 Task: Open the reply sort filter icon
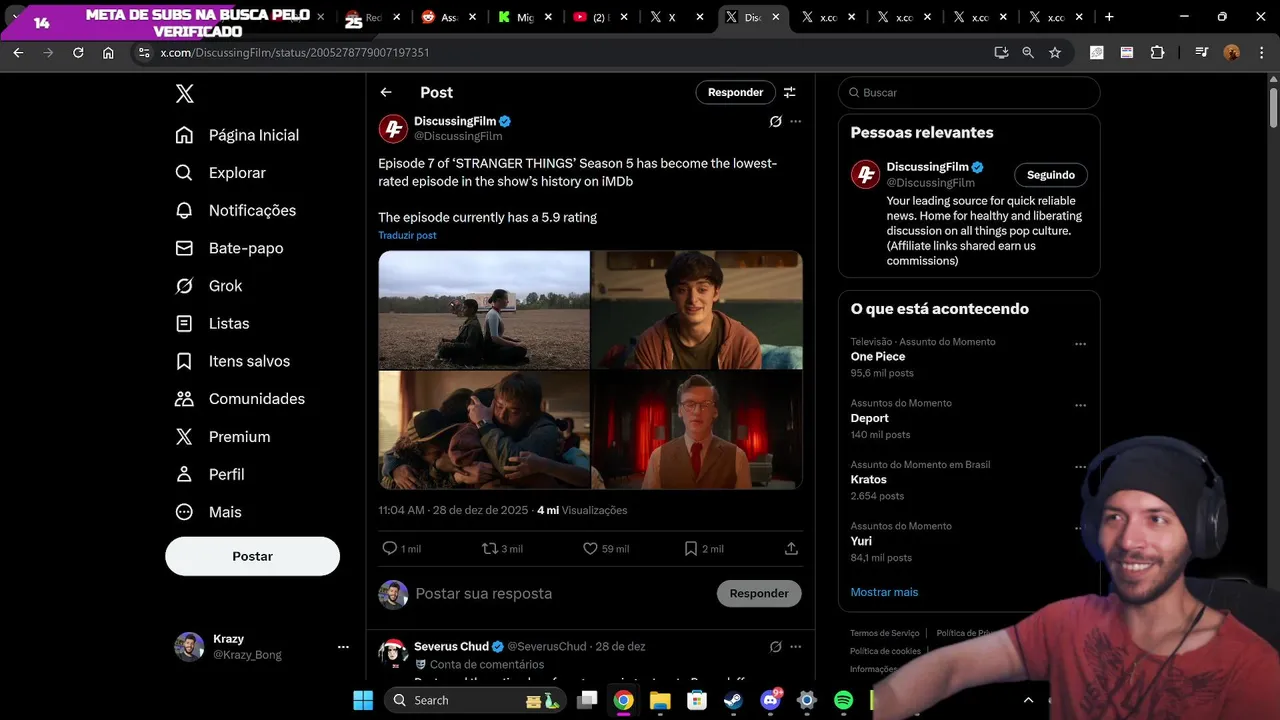point(789,92)
